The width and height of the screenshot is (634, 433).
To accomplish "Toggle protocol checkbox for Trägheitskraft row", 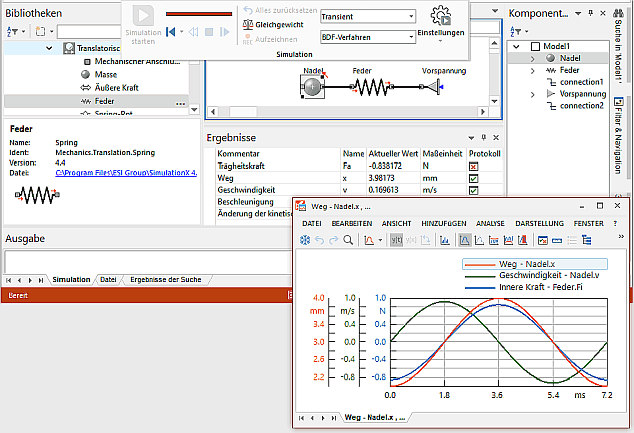I will [x=473, y=165].
